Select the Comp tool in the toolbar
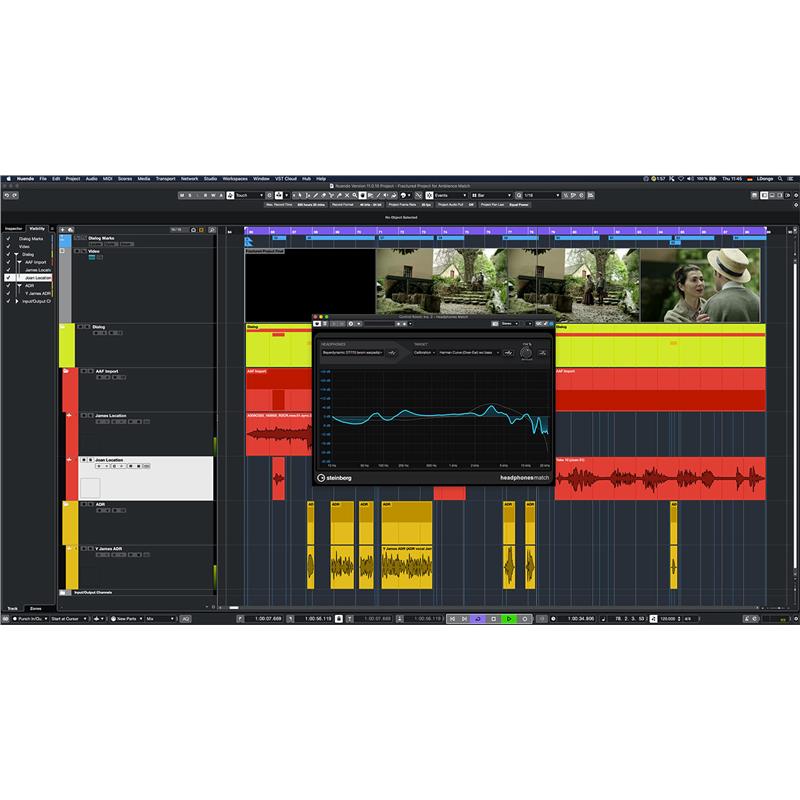This screenshot has height=800, width=800. (x=362, y=195)
